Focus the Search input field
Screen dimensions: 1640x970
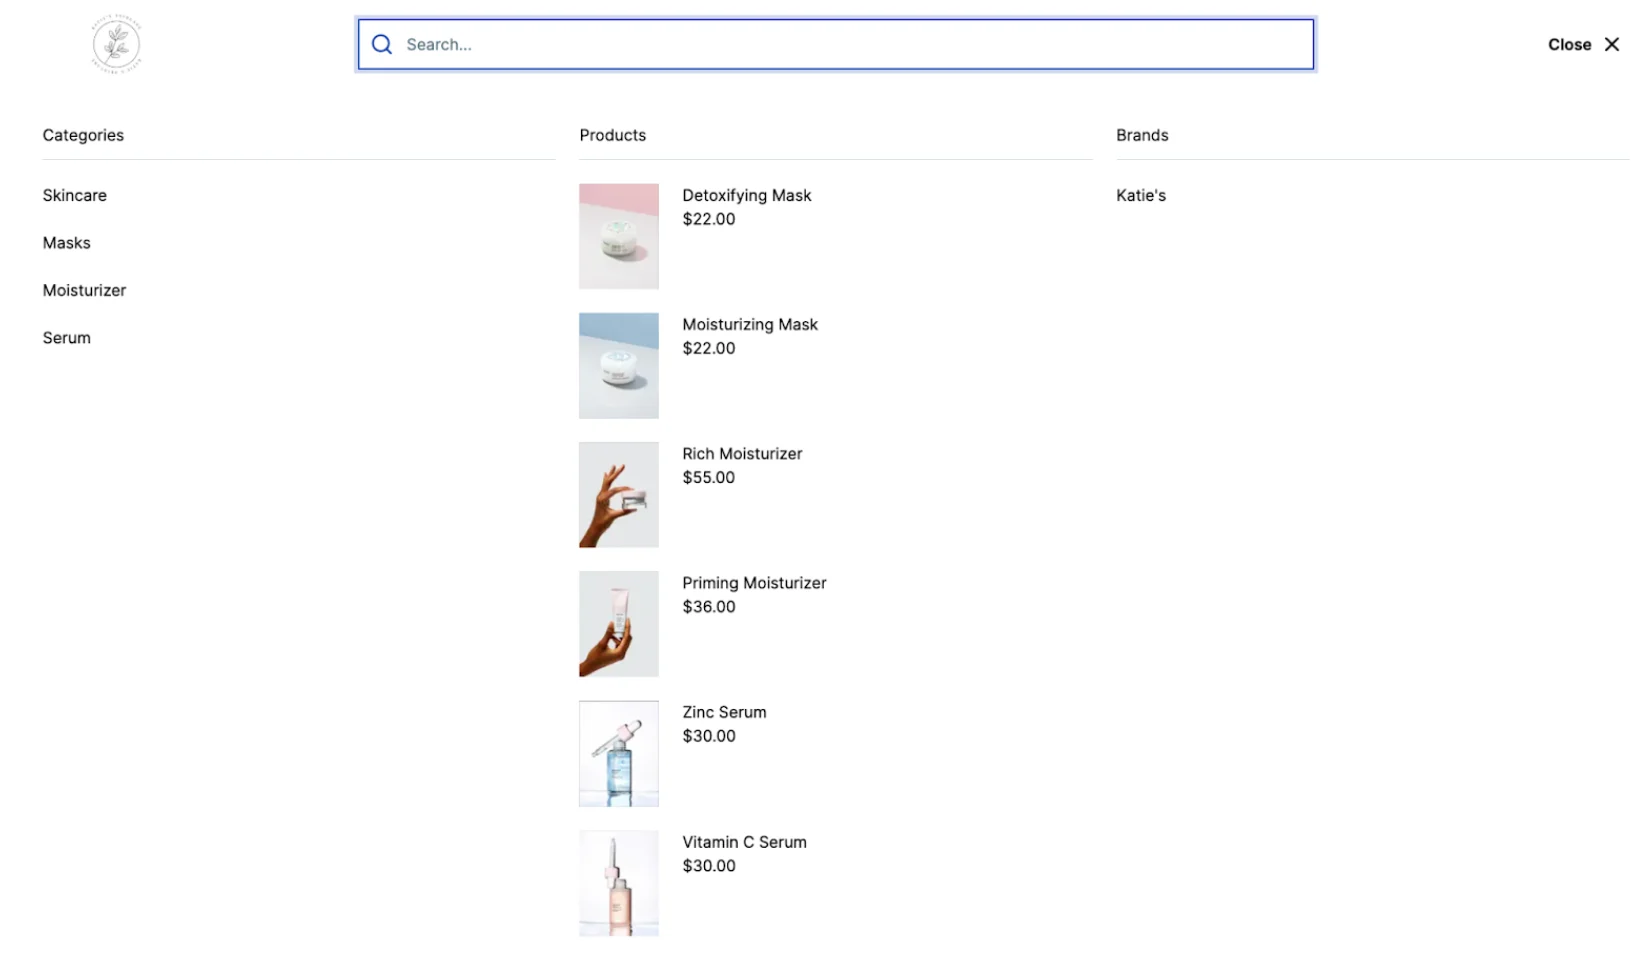coord(836,44)
